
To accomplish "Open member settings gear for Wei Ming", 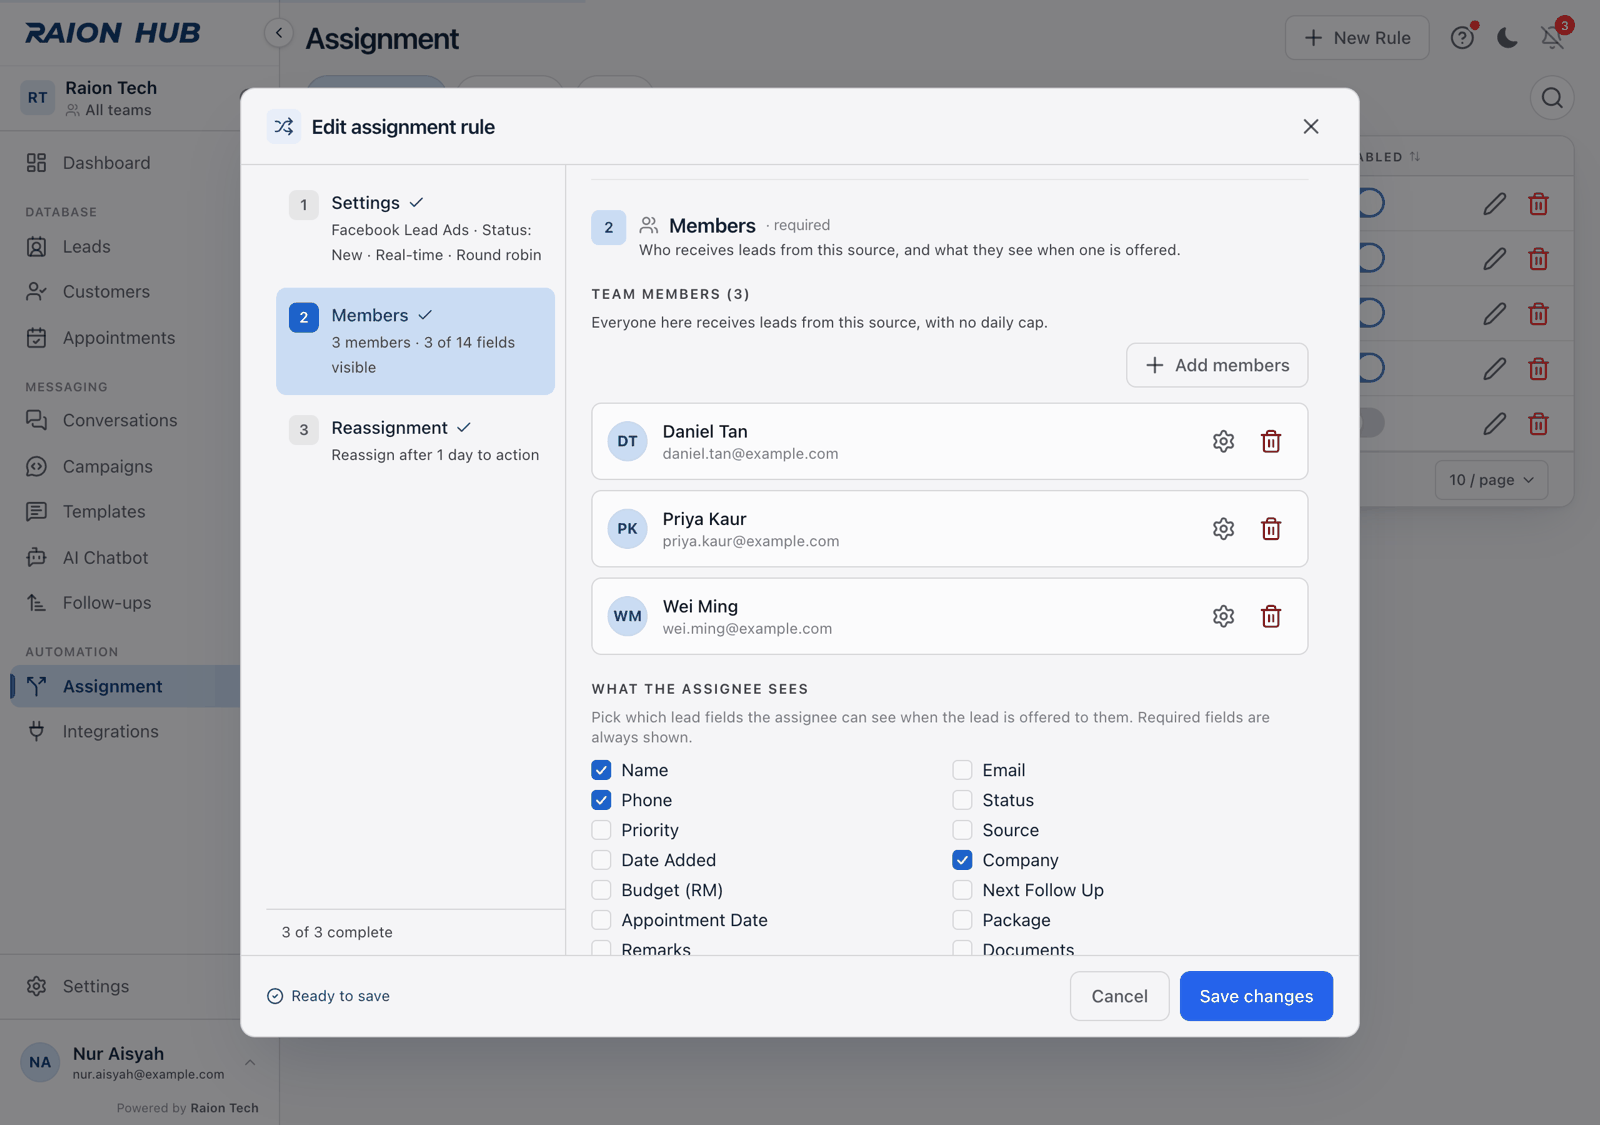I will point(1223,616).
